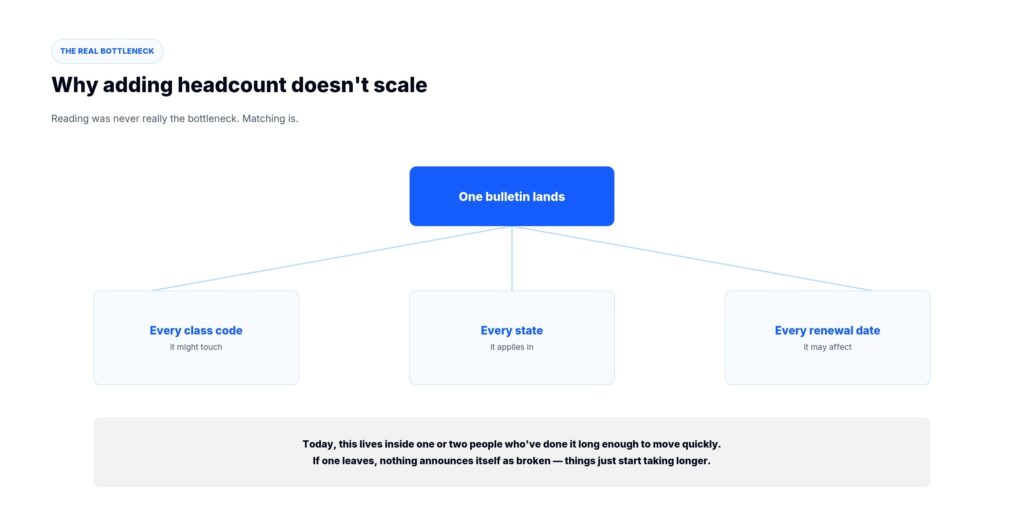Screen dimensions: 1024x512
Task: Click the "It applies in" caption
Action: pos(511,347)
